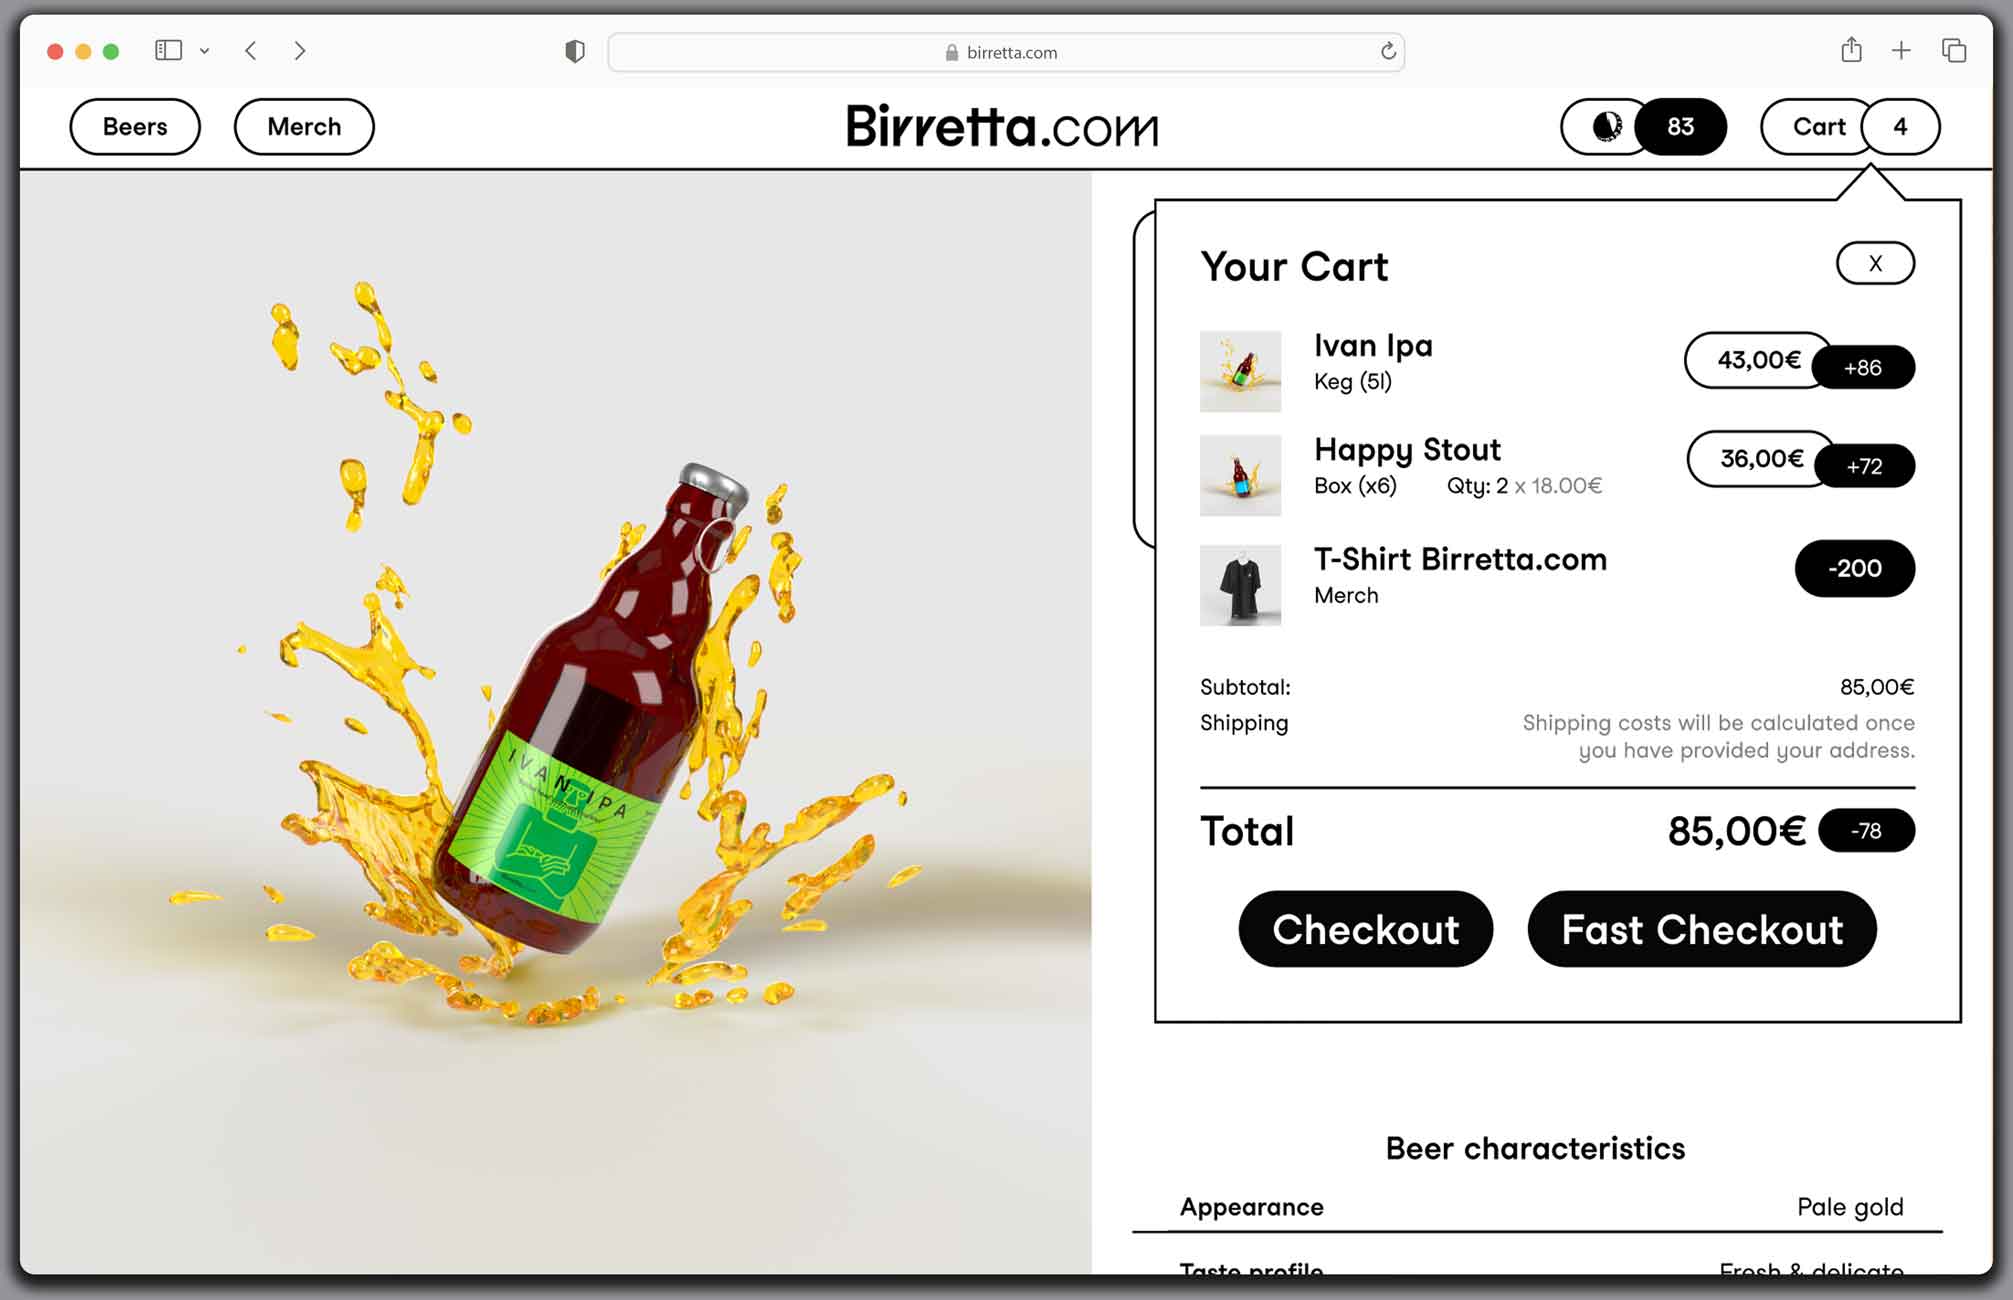The image size is (2013, 1300).
Task: Go forward with the browser arrow
Action: [299, 51]
